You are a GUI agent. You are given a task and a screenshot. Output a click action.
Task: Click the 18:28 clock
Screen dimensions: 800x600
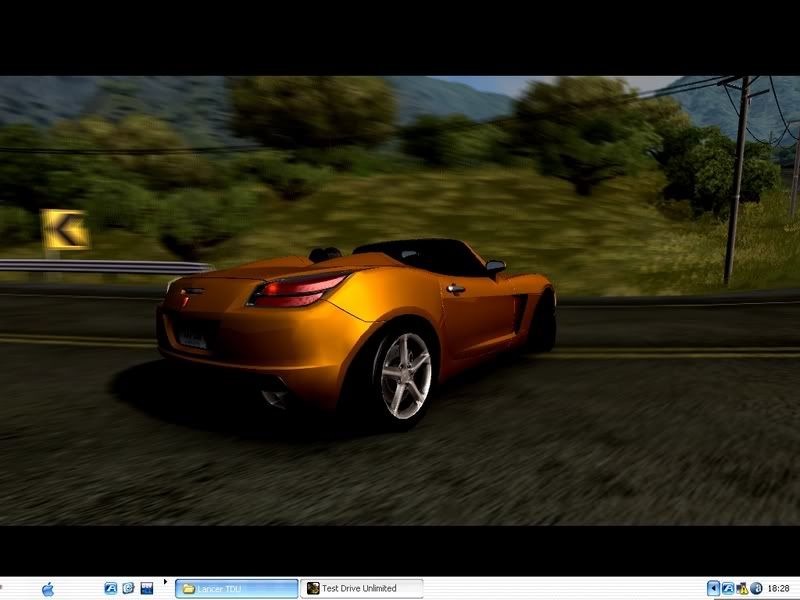[778, 589]
